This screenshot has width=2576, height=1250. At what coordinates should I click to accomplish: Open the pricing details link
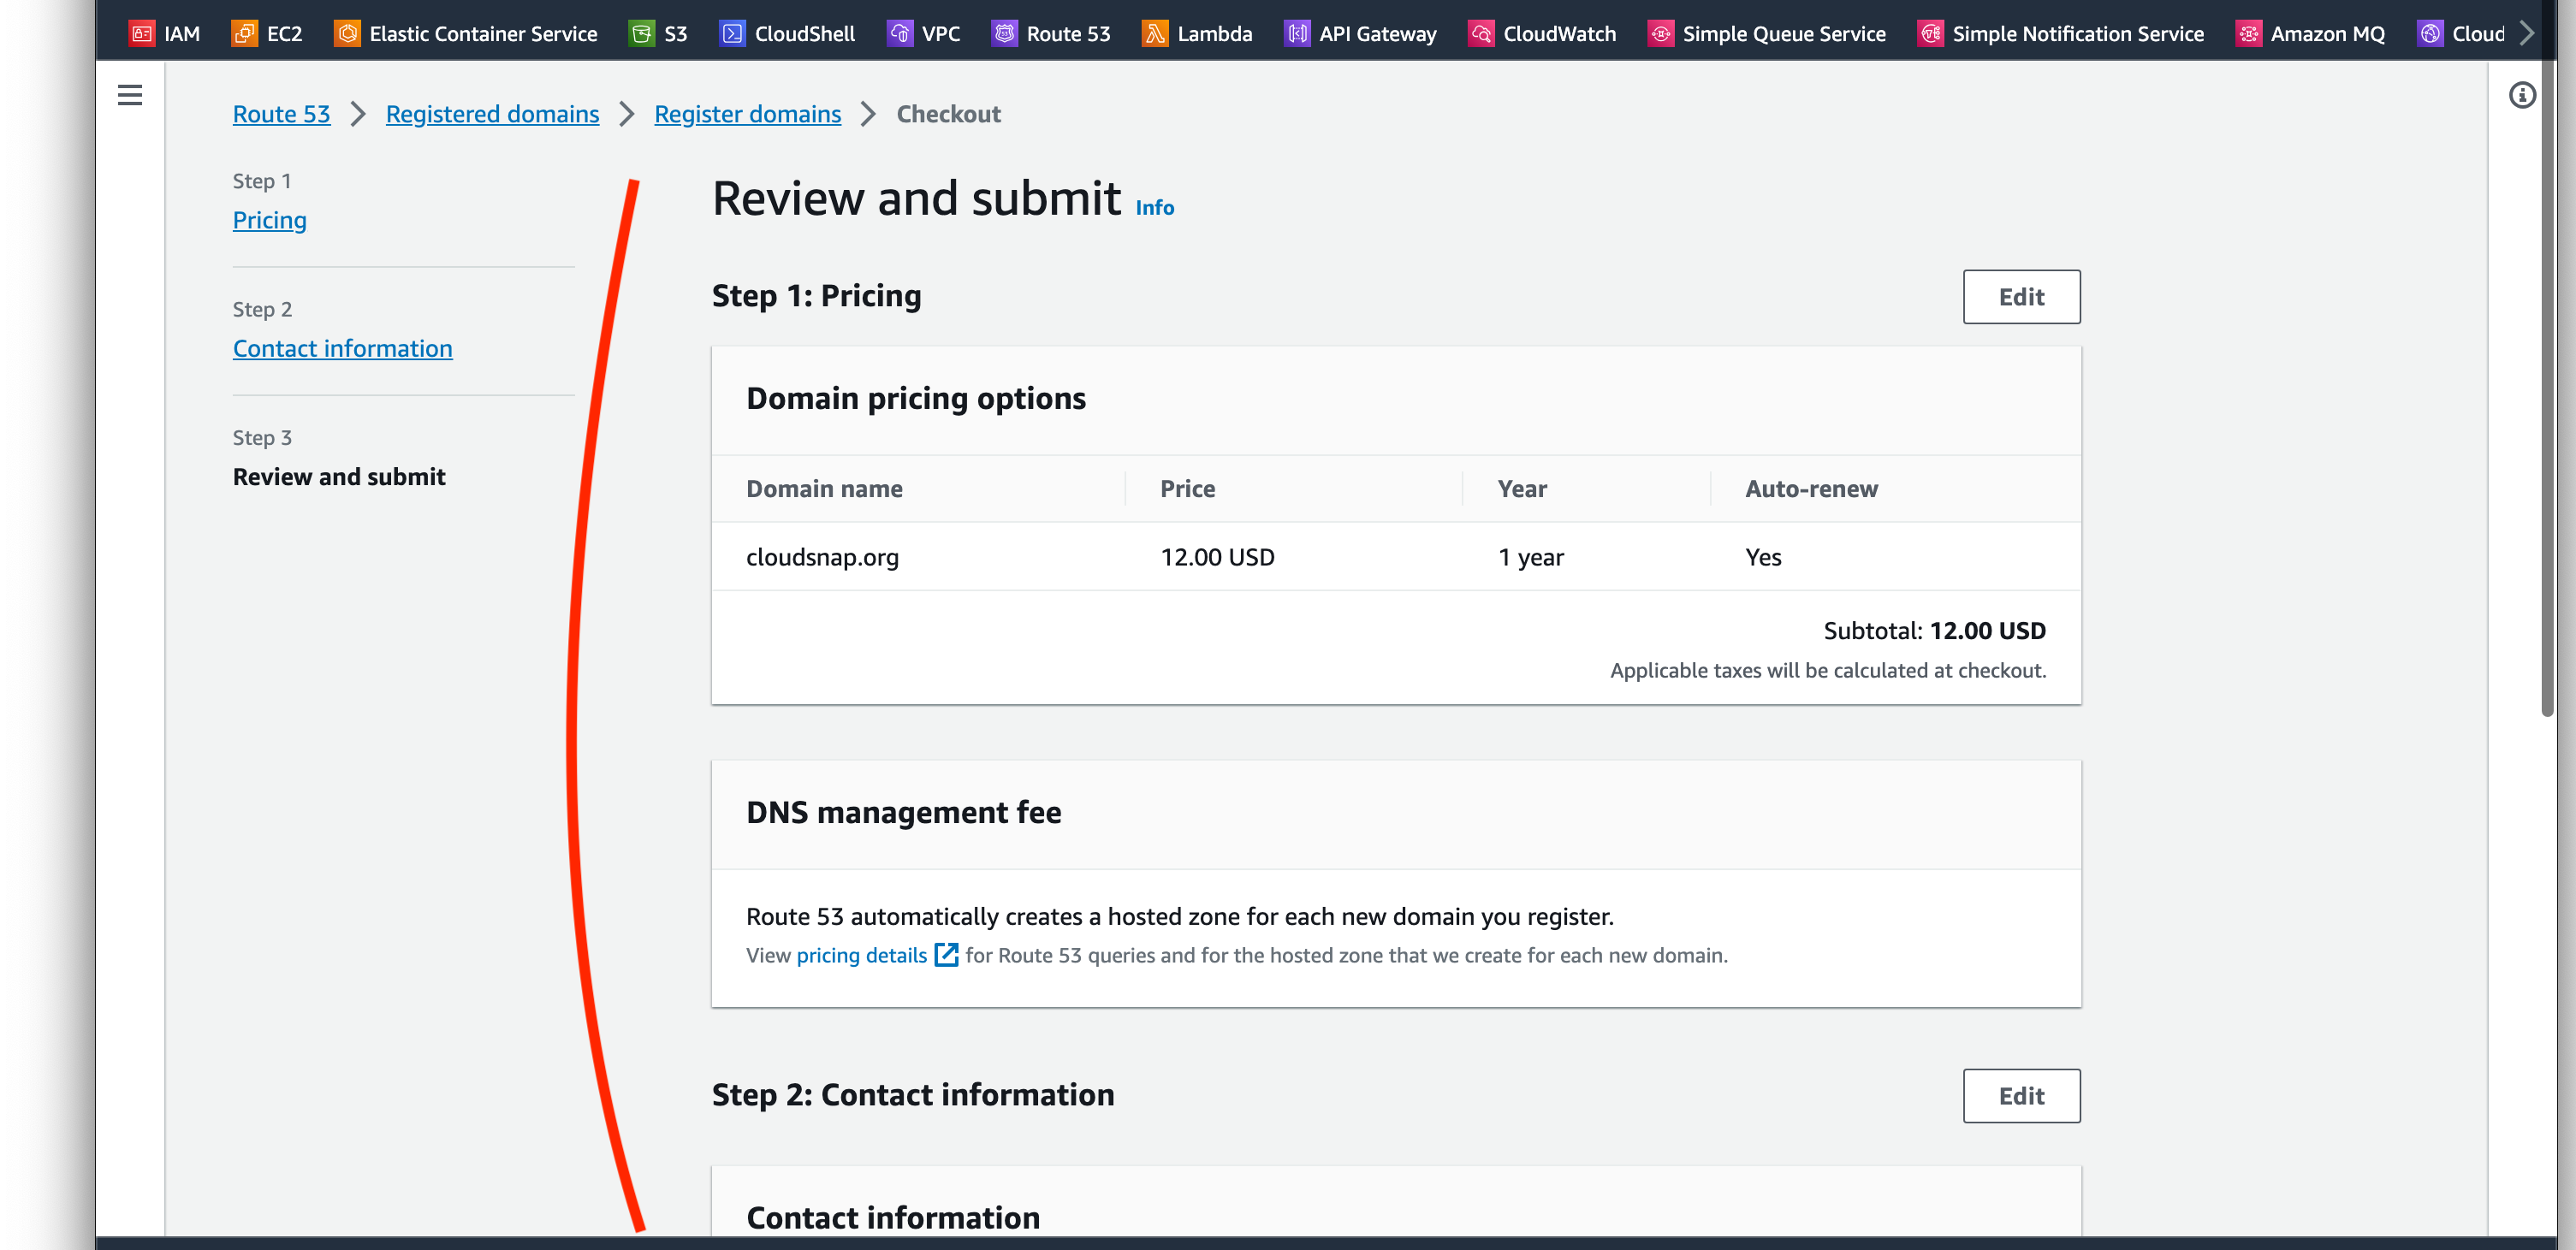tap(861, 955)
